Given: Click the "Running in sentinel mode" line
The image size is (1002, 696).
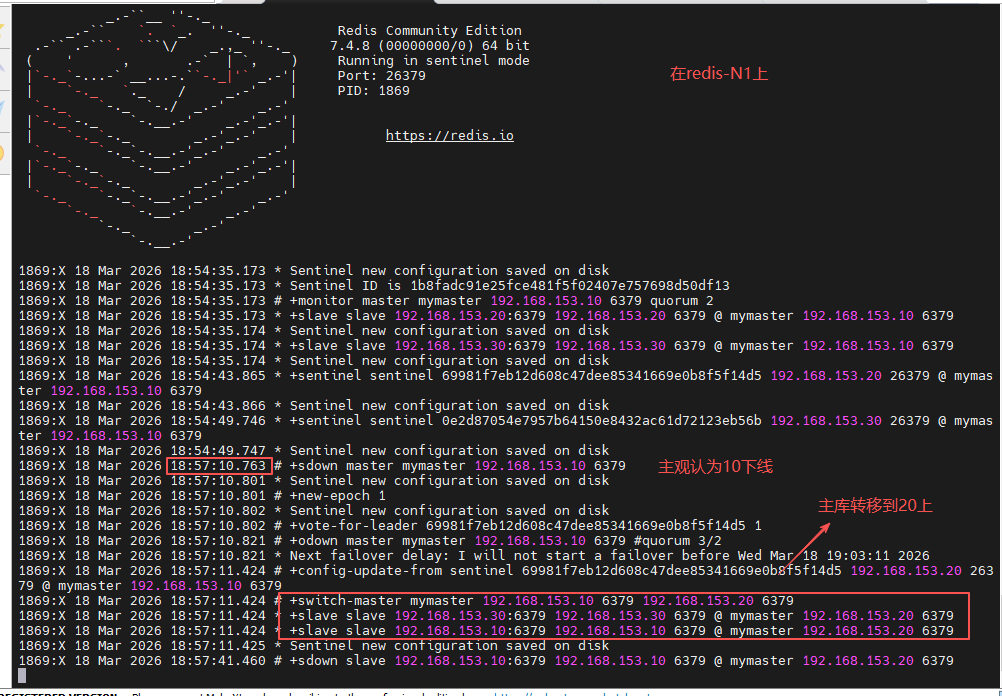Looking at the screenshot, I should point(433,61).
